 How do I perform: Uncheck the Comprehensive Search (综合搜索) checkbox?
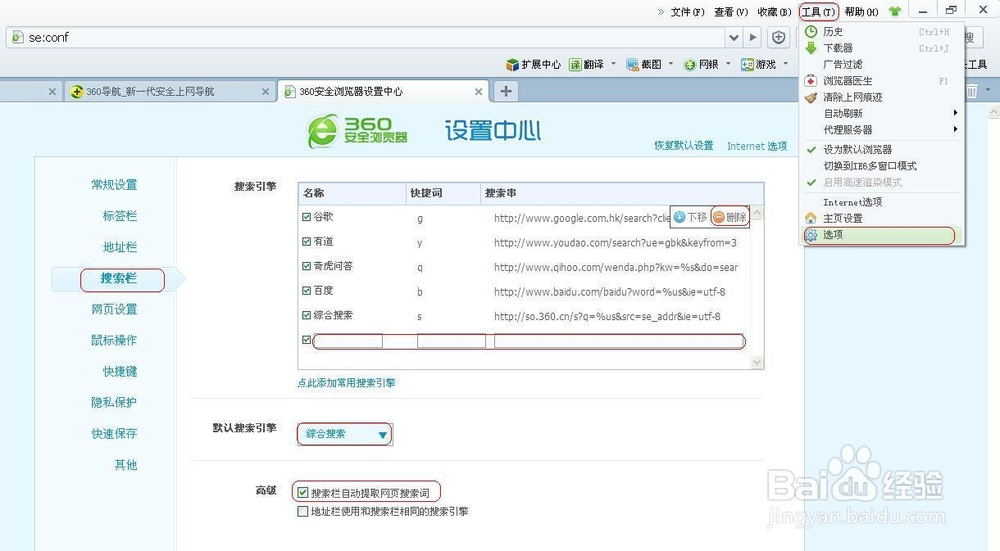point(306,315)
